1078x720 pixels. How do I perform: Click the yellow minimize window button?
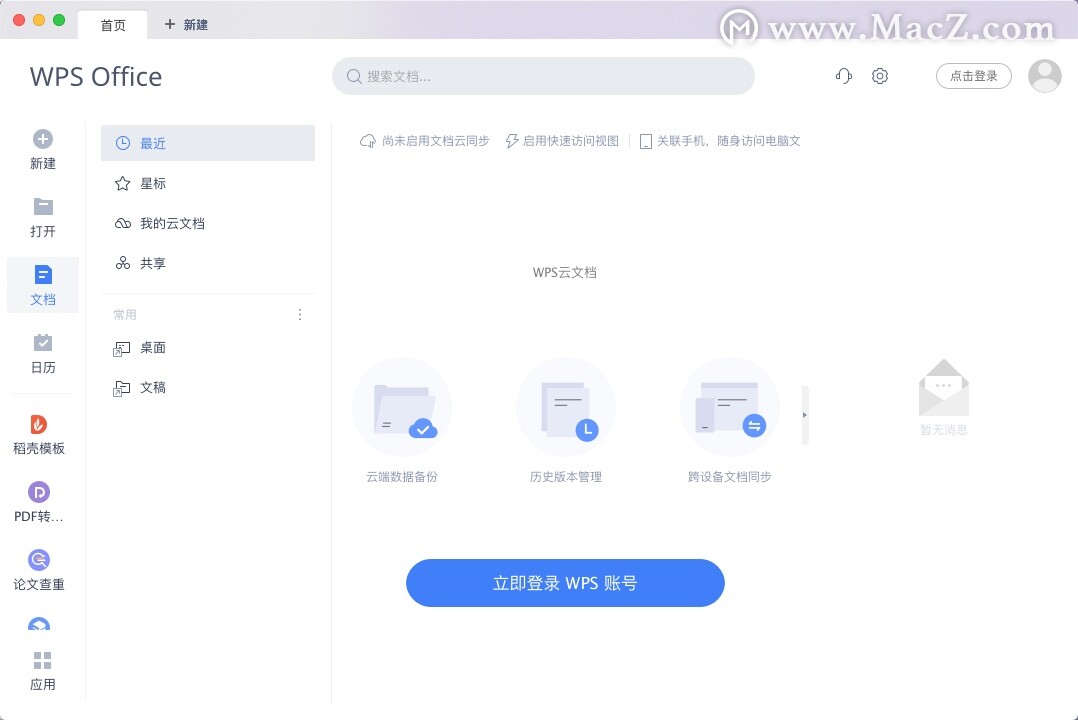(x=39, y=20)
